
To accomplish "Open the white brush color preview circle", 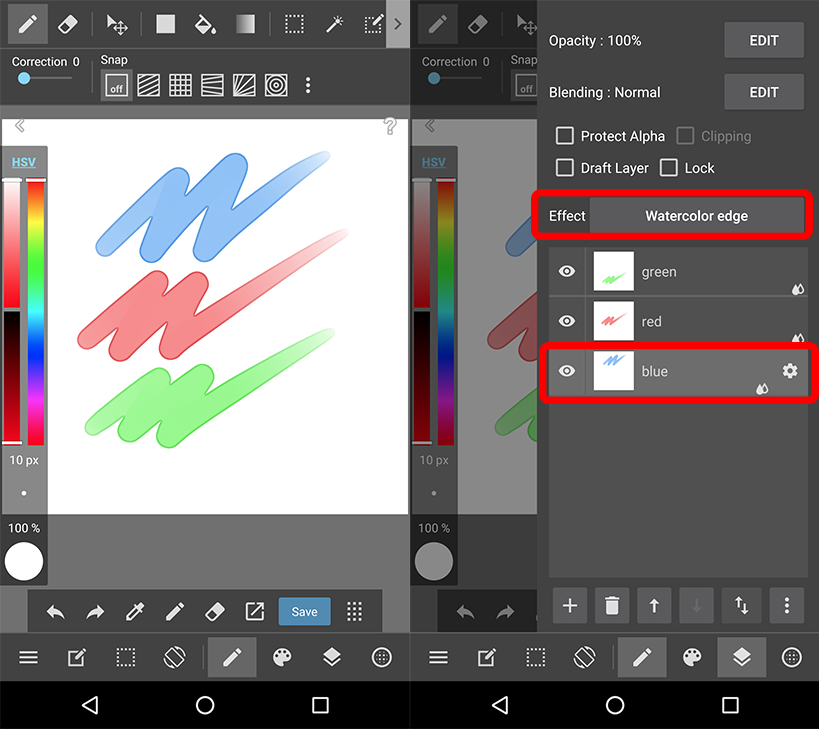I will 24,561.
